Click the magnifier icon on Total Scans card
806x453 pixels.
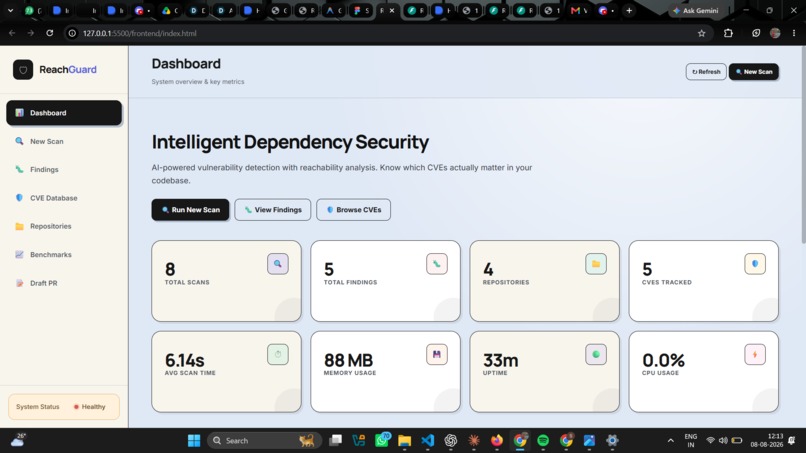(278, 264)
